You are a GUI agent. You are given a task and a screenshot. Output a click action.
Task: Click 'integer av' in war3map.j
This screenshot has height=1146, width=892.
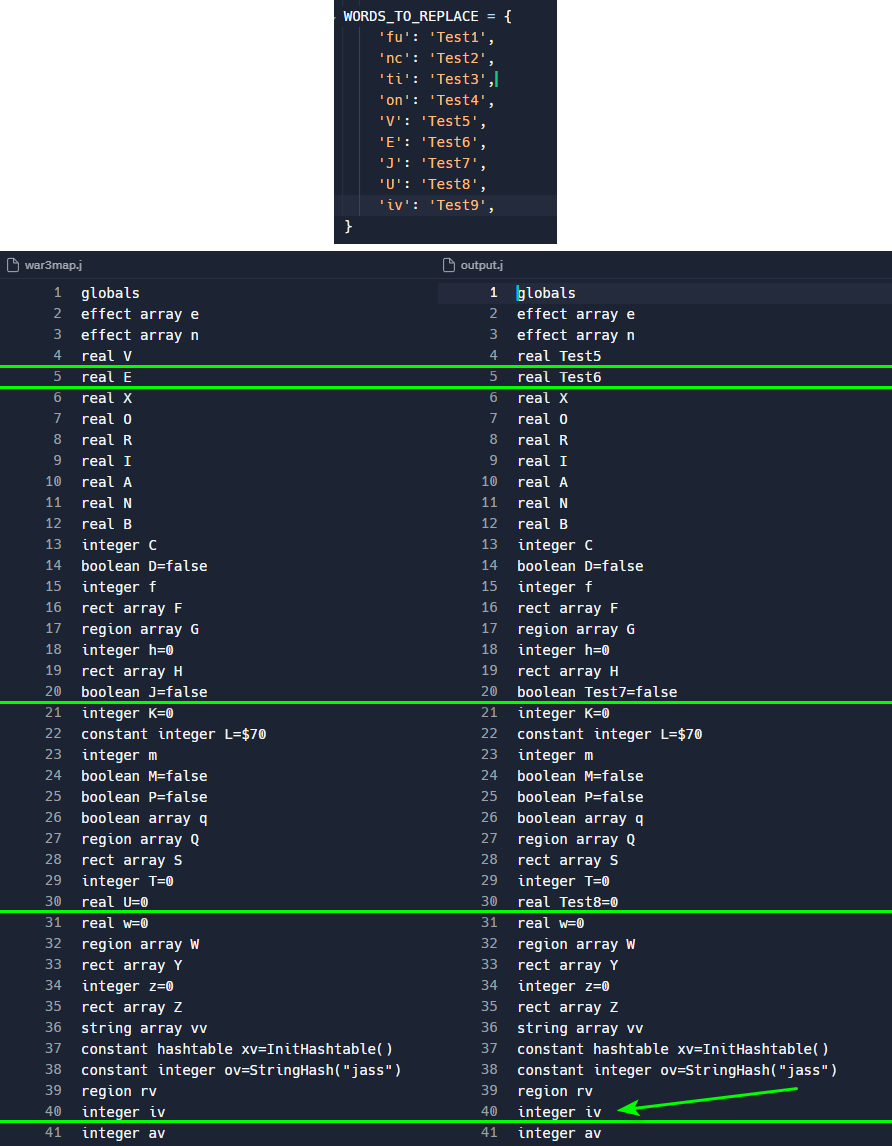(123, 1133)
